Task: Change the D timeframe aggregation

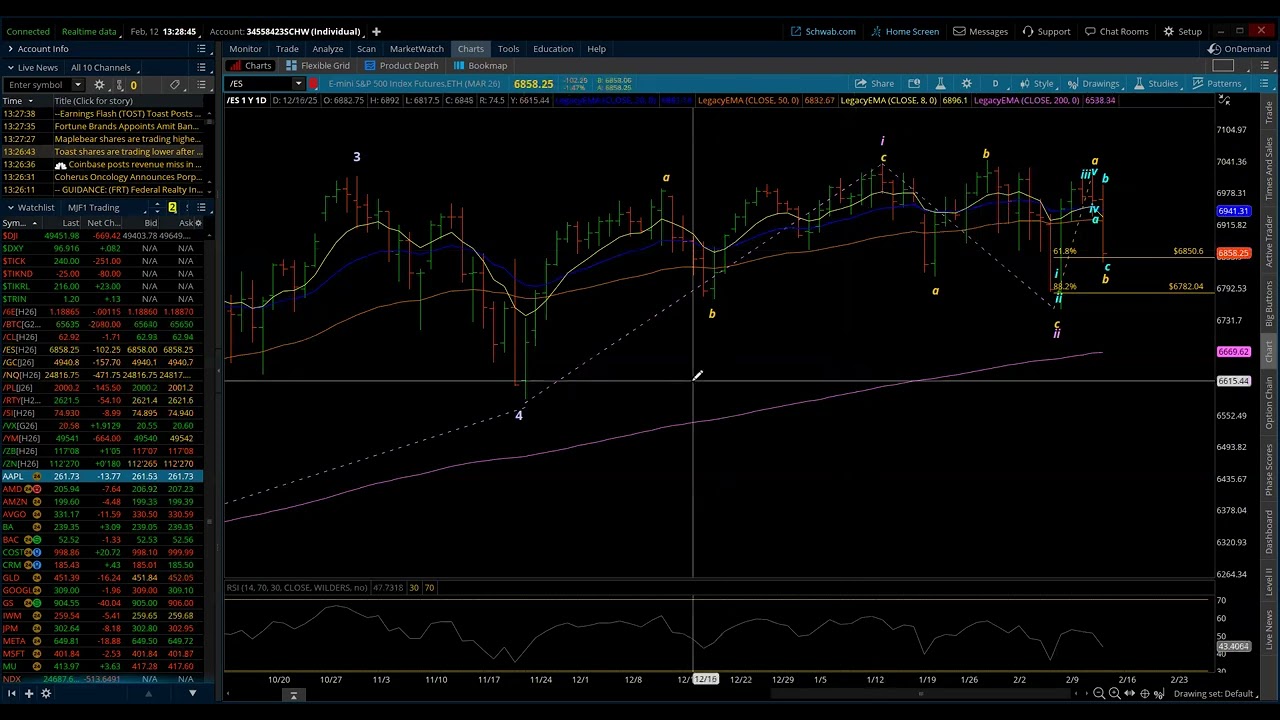Action: 995,84
